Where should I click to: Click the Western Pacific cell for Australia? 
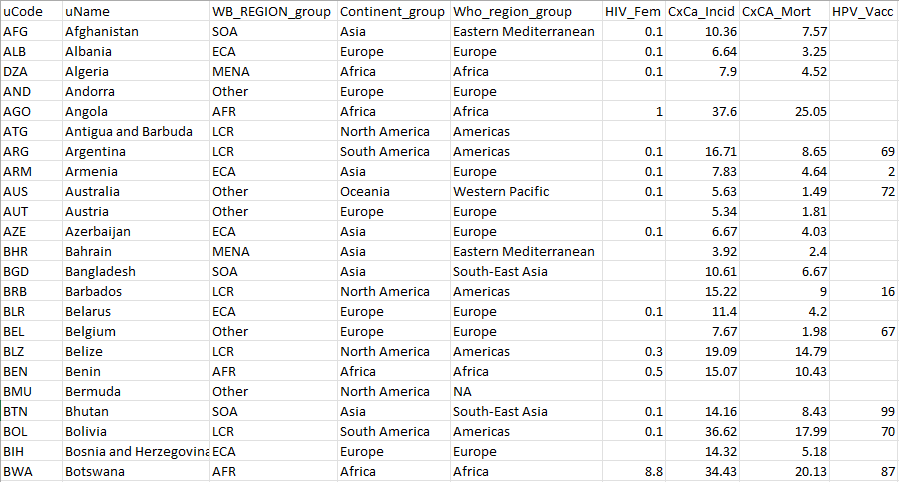[x=526, y=191]
